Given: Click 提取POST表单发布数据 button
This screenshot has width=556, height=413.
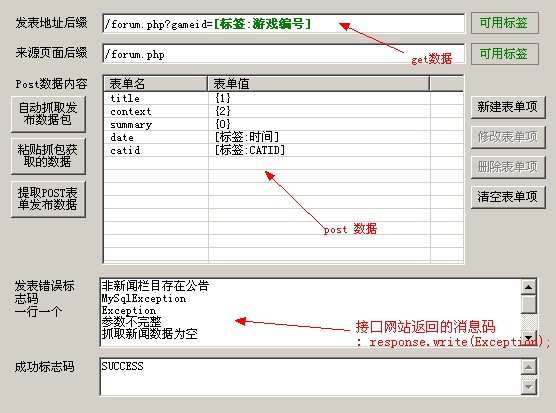Looking at the screenshot, I should [x=48, y=199].
